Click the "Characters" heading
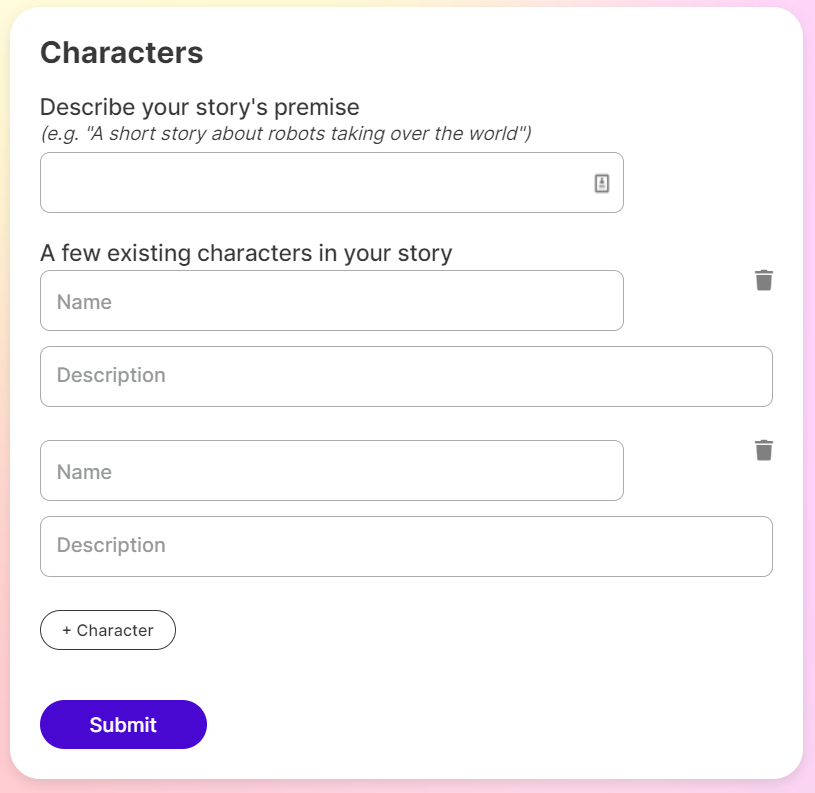Viewport: 815px width, 793px height. pyautogui.click(x=121, y=53)
